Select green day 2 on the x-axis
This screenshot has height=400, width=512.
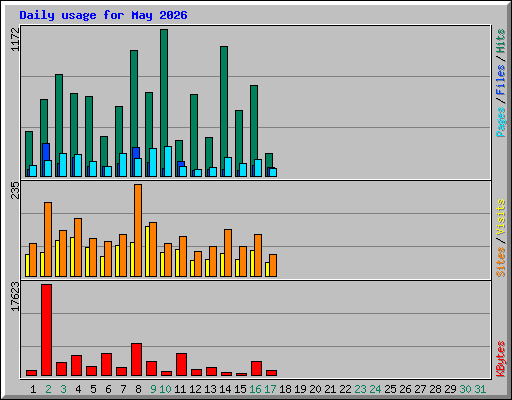pyautogui.click(x=48, y=389)
